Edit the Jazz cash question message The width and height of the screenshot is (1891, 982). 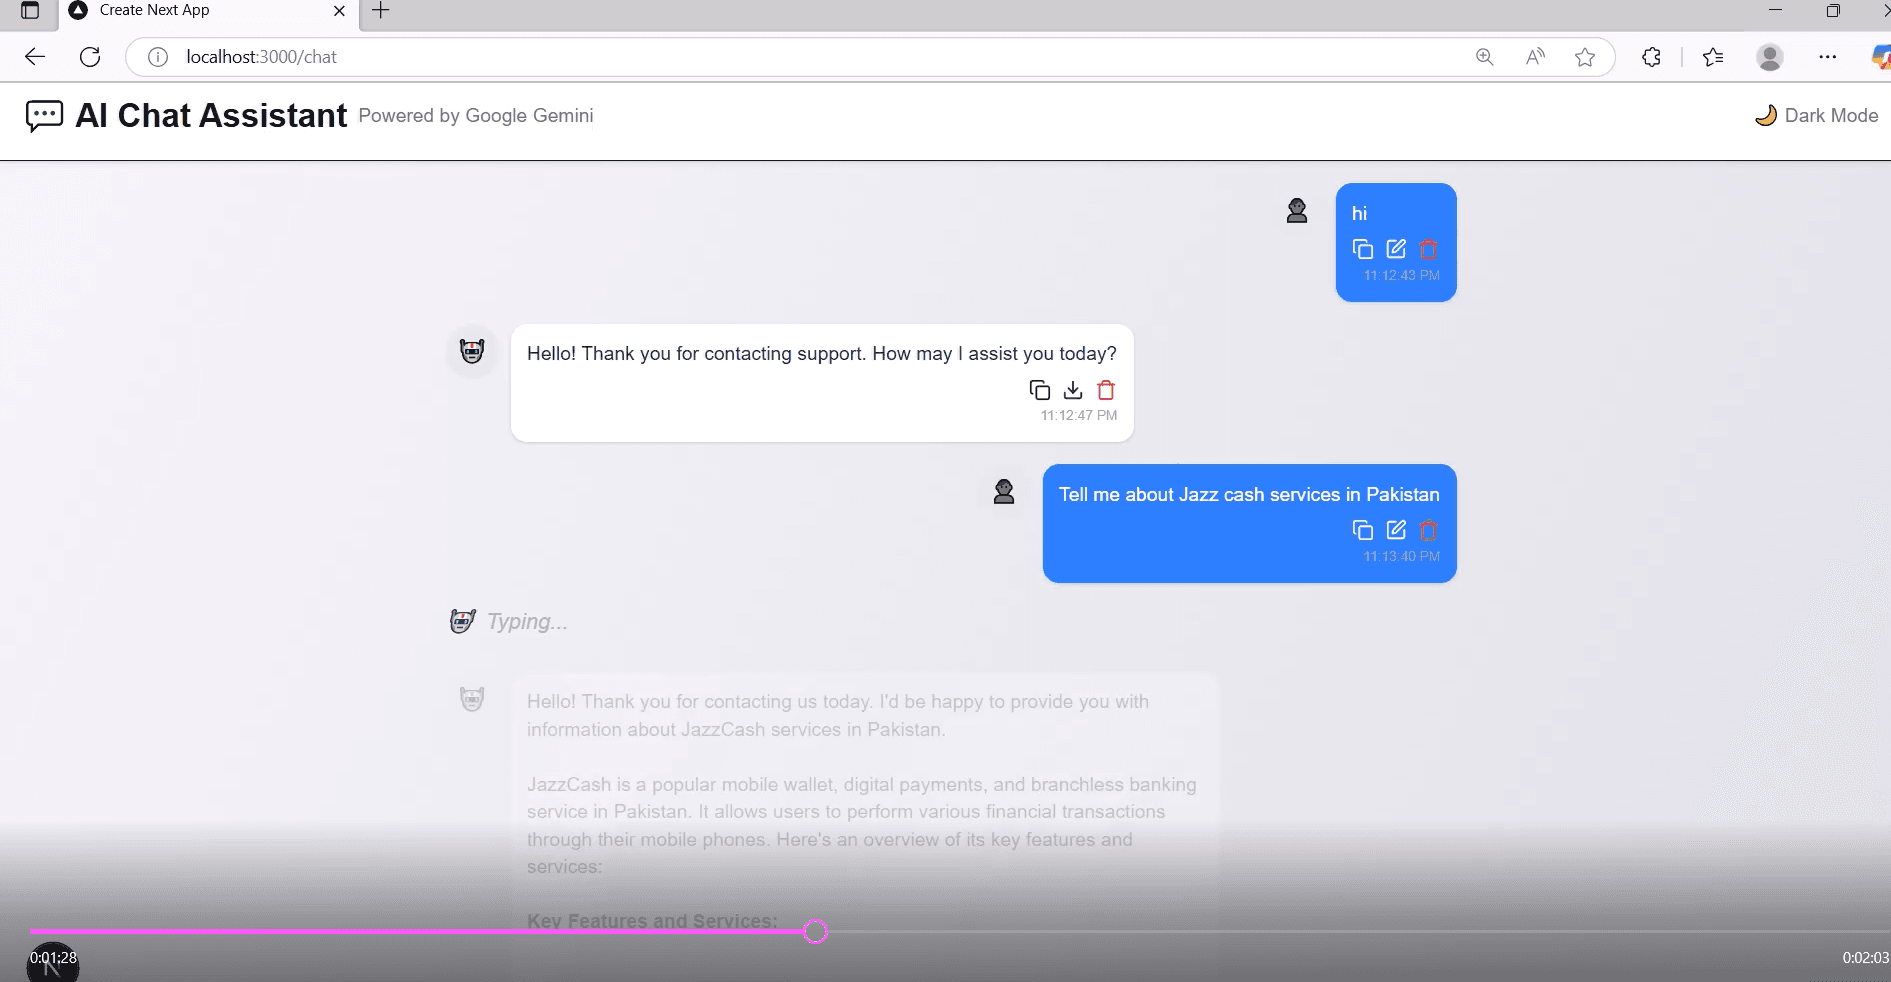pos(1396,531)
